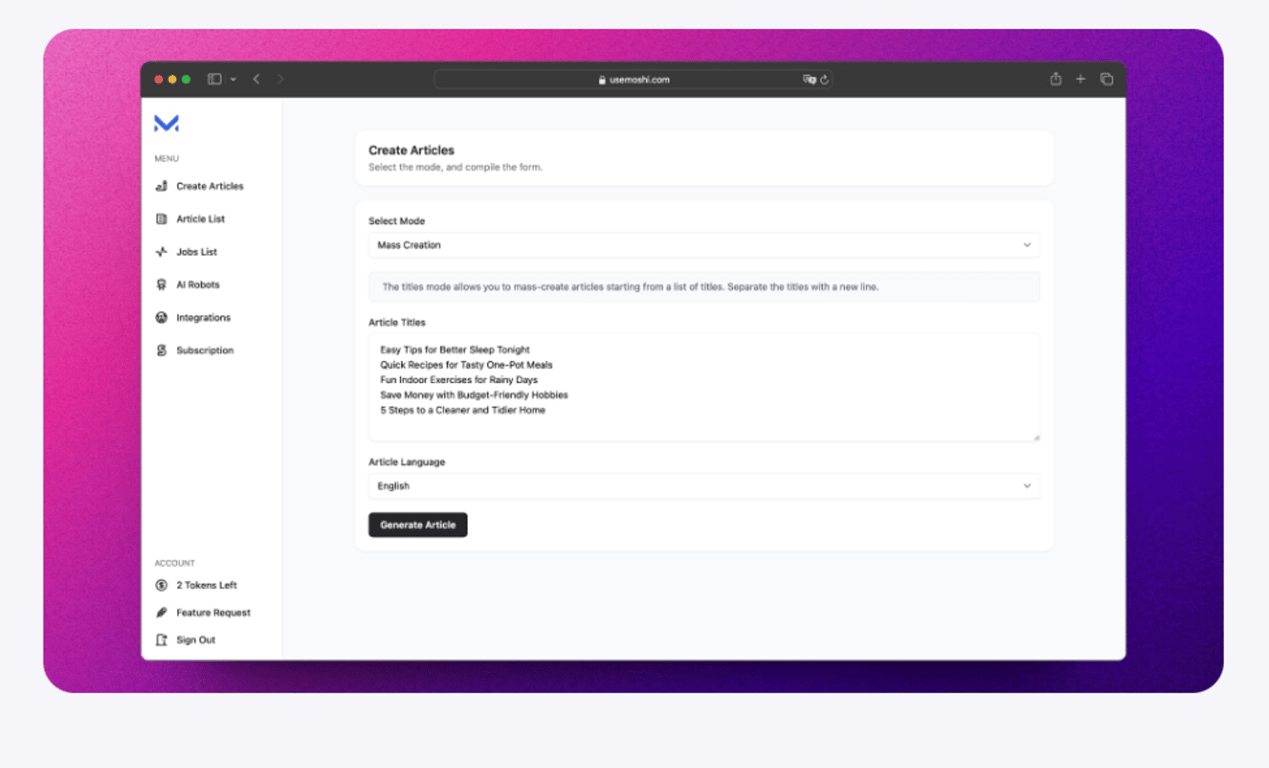Click the Create Articles sidebar icon

coord(161,186)
